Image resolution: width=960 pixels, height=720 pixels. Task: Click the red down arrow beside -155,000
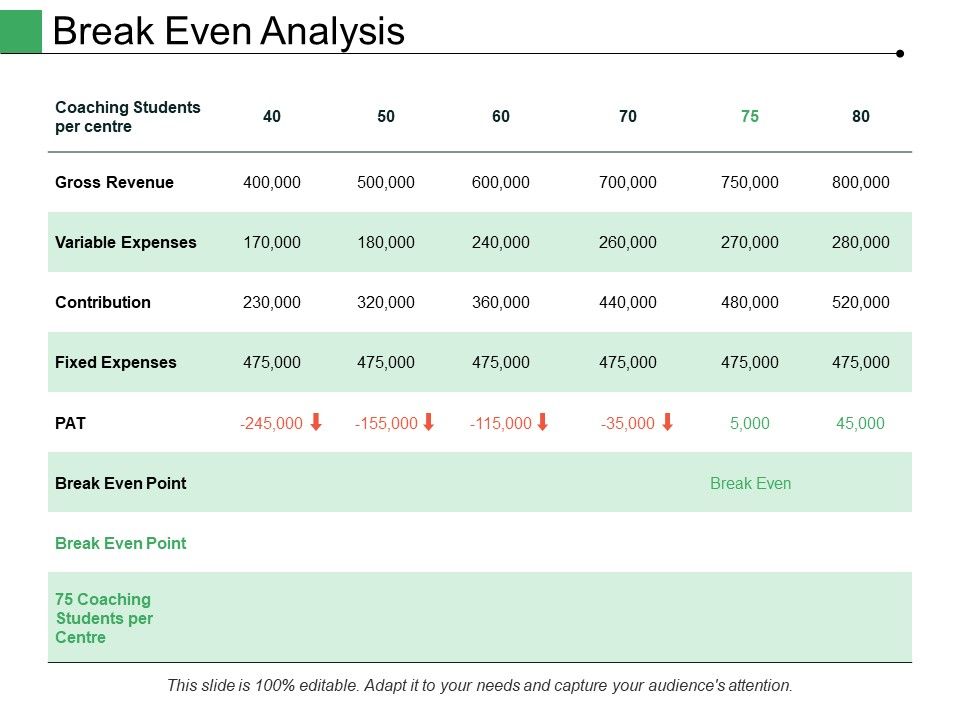429,422
